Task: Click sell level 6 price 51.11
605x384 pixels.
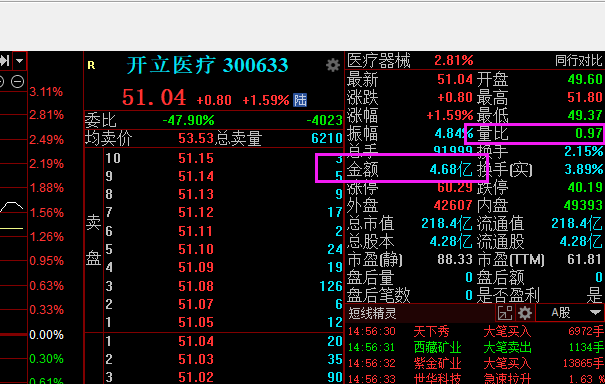Action: pos(196,231)
